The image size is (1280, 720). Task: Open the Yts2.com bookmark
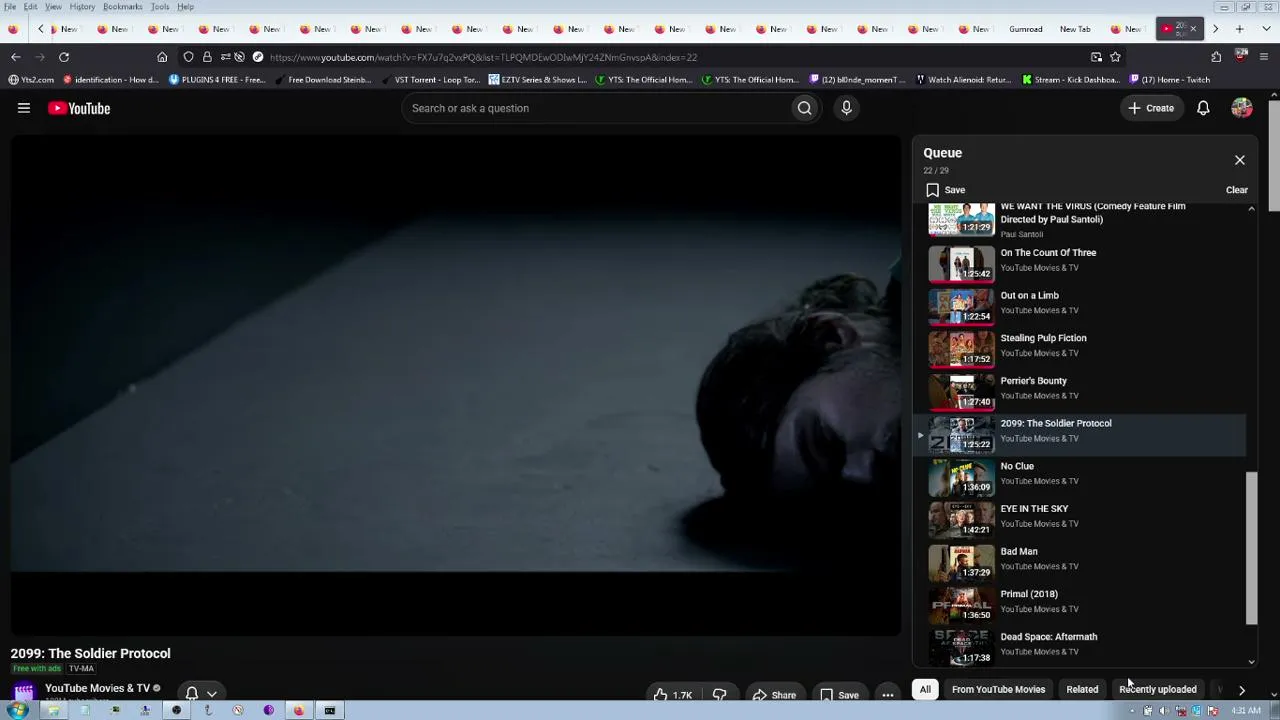(32, 80)
